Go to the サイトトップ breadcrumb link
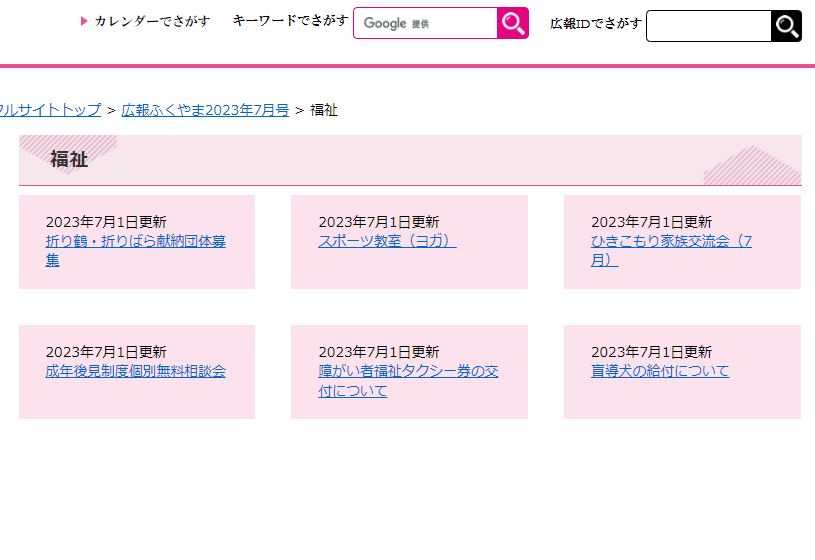Screen dimensions: 815x560 coord(50,110)
